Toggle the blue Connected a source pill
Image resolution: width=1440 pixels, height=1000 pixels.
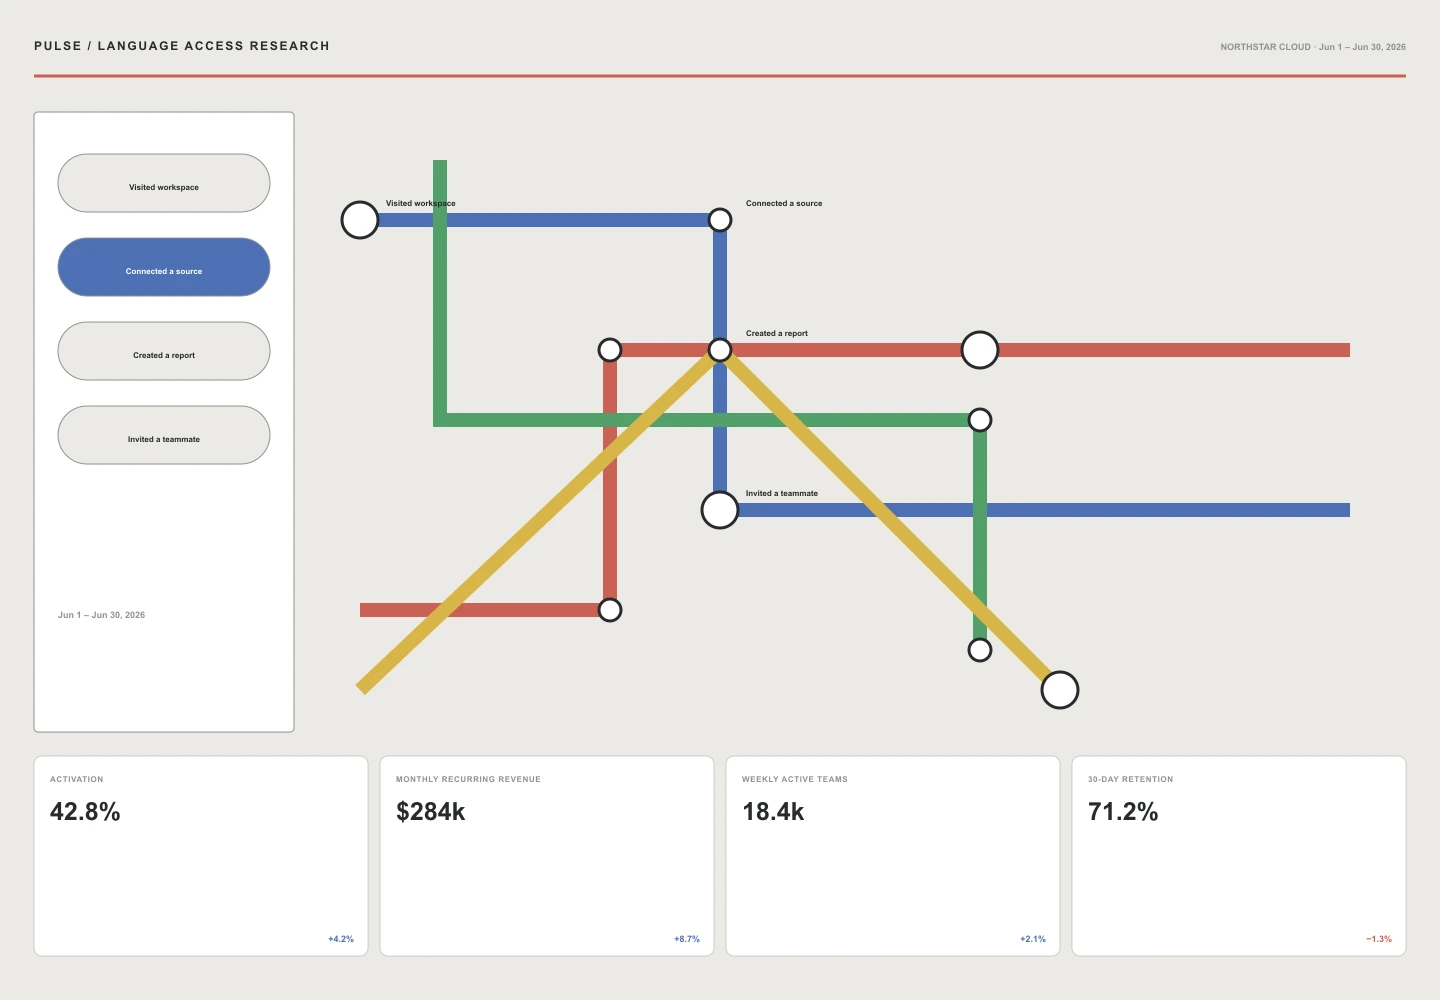point(164,267)
